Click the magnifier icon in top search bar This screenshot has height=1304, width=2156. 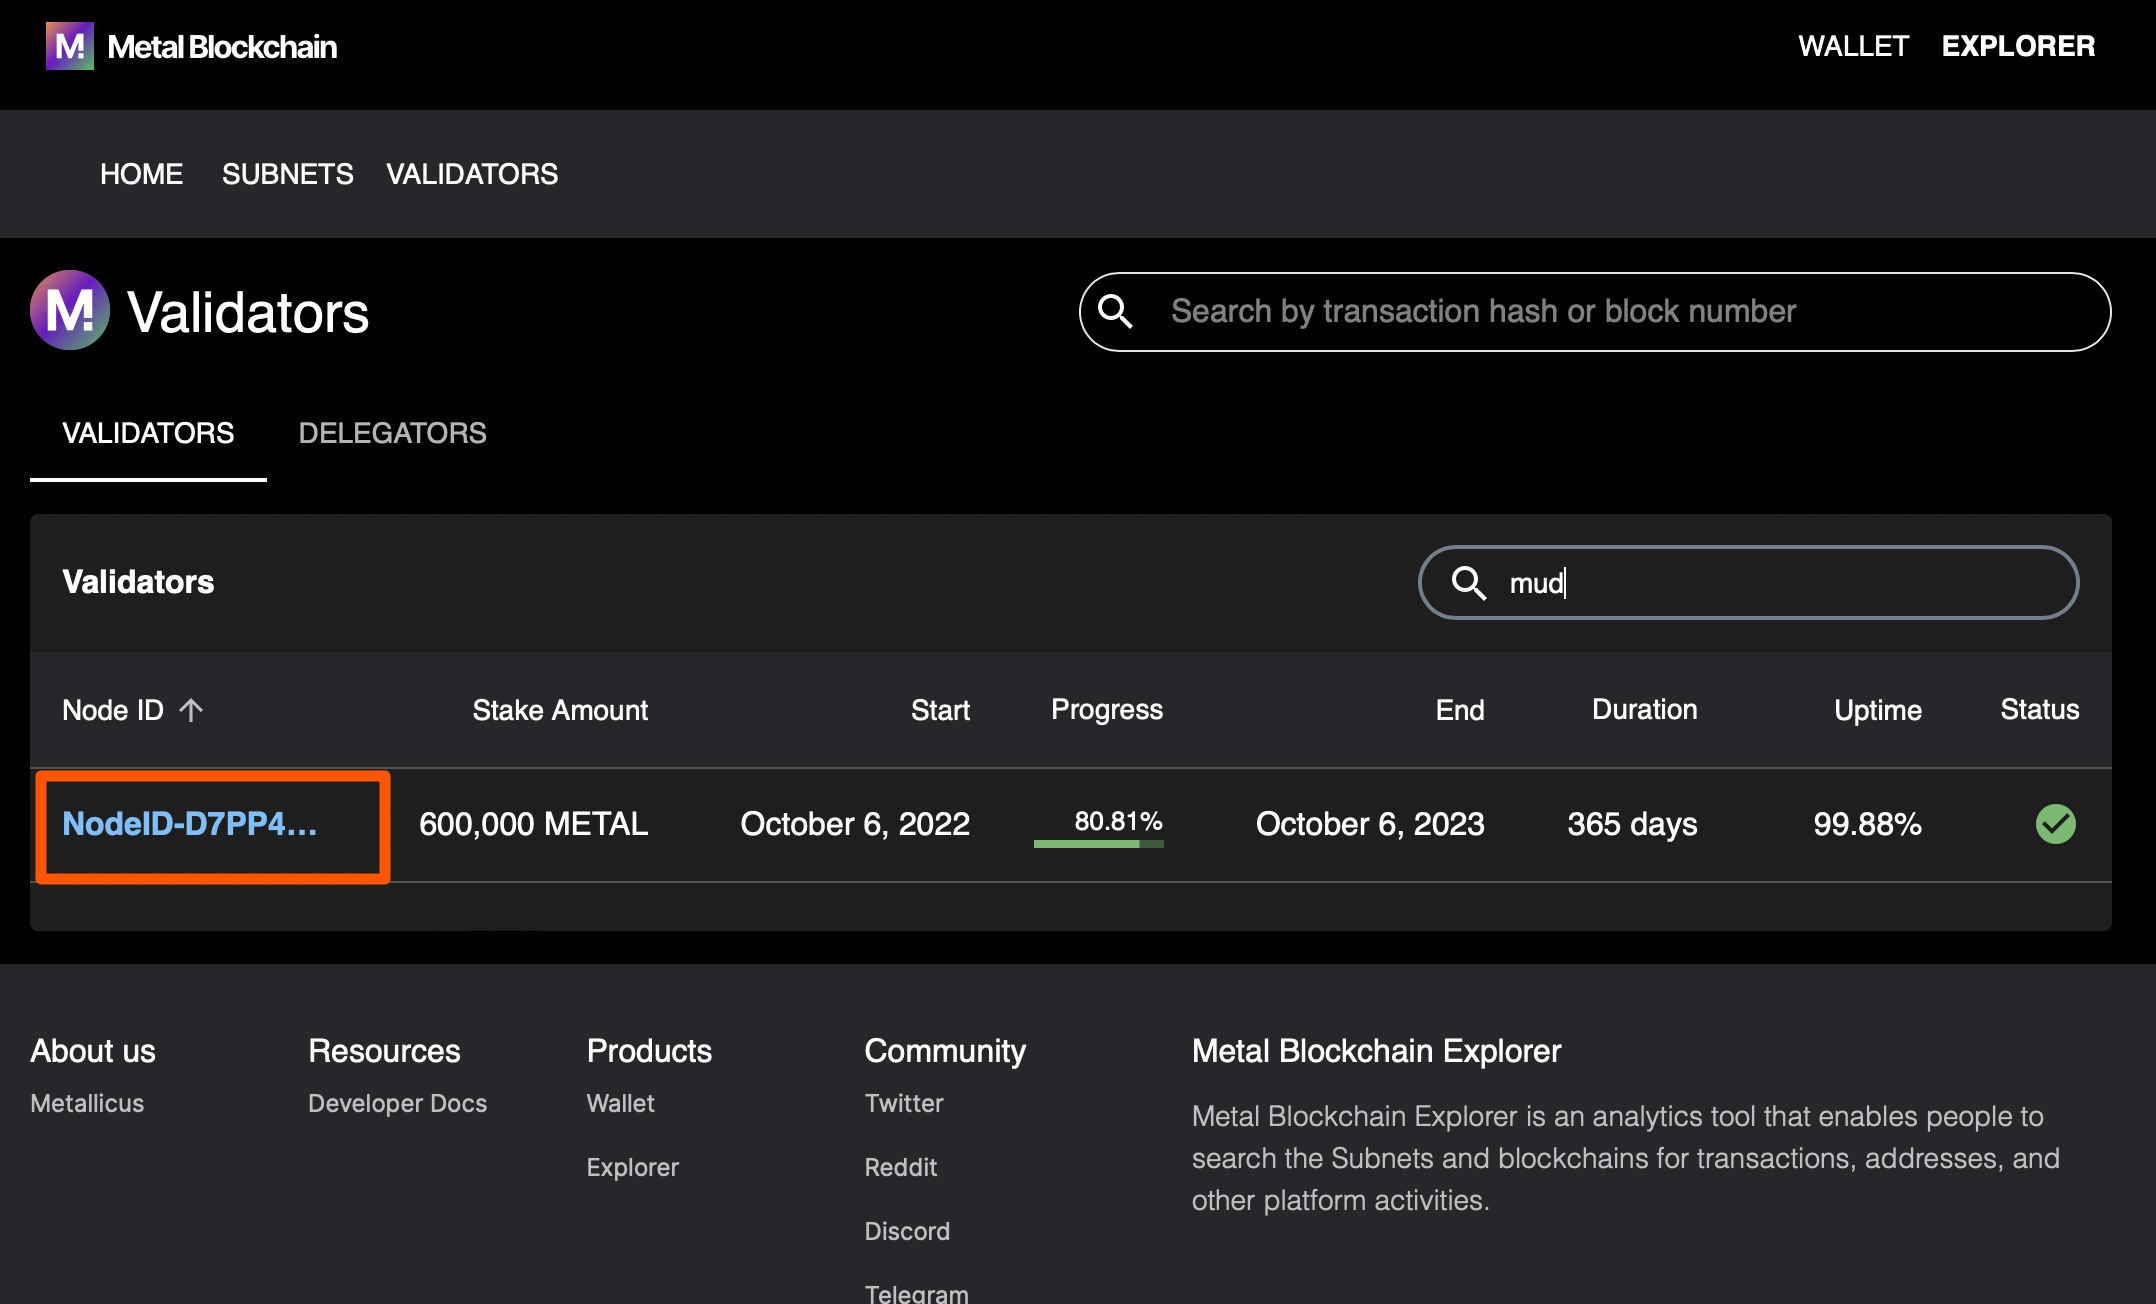point(1115,311)
